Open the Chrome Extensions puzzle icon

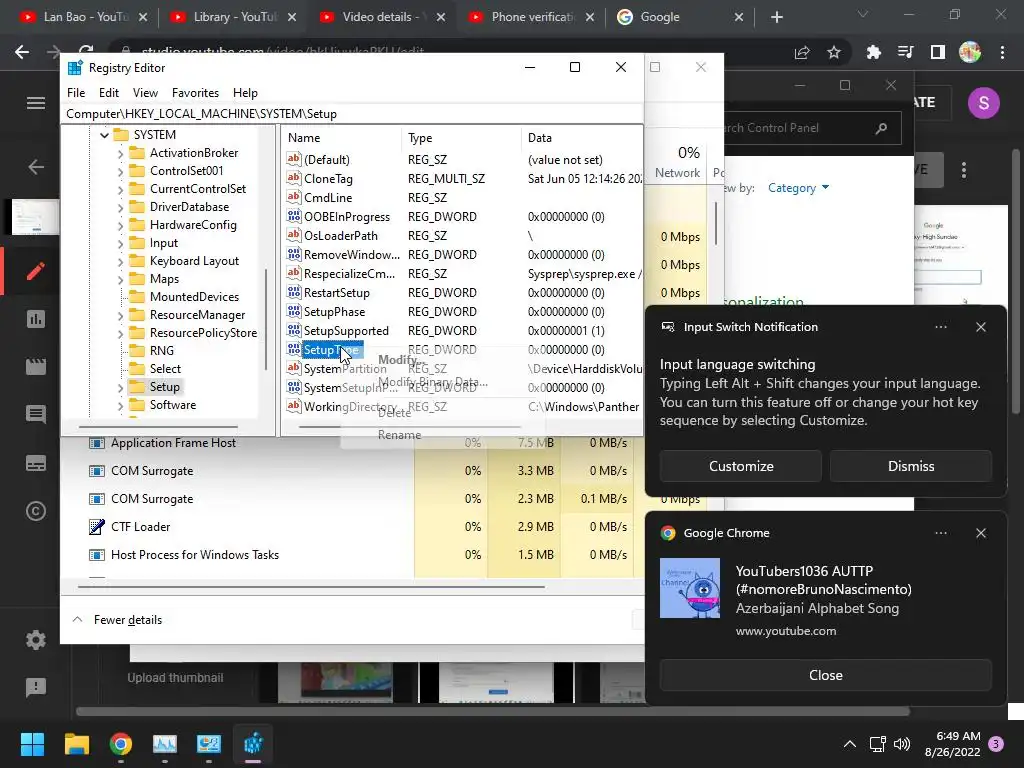pyautogui.click(x=873, y=52)
